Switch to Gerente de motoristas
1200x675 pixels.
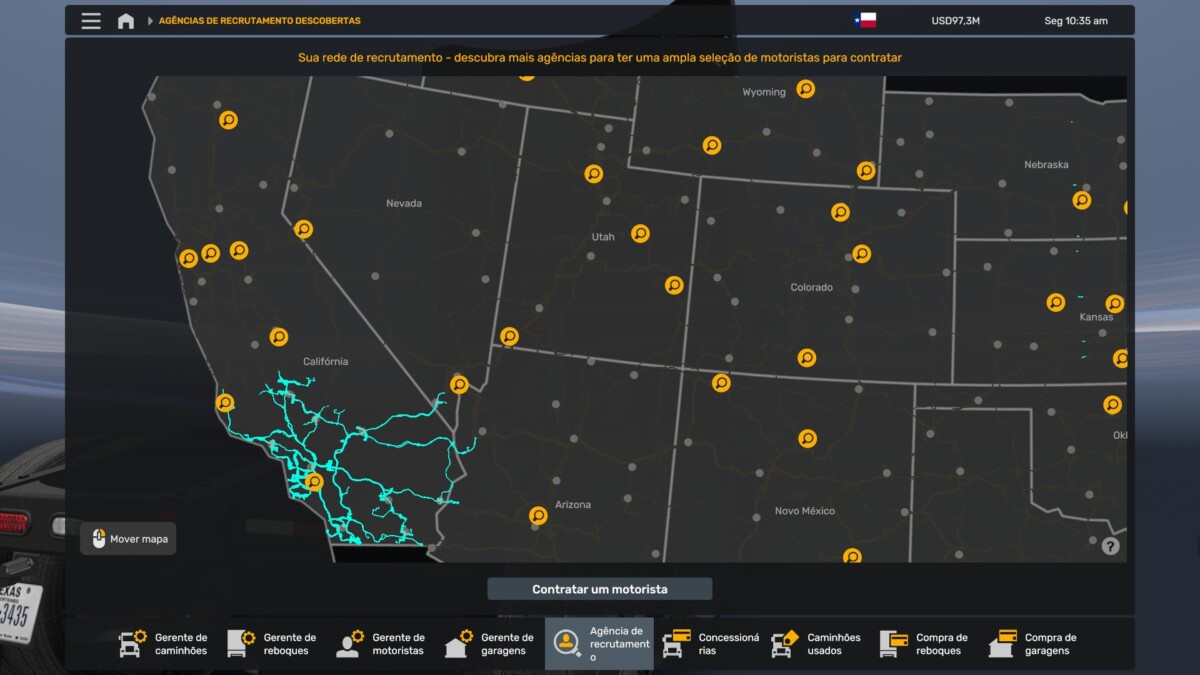tap(381, 644)
